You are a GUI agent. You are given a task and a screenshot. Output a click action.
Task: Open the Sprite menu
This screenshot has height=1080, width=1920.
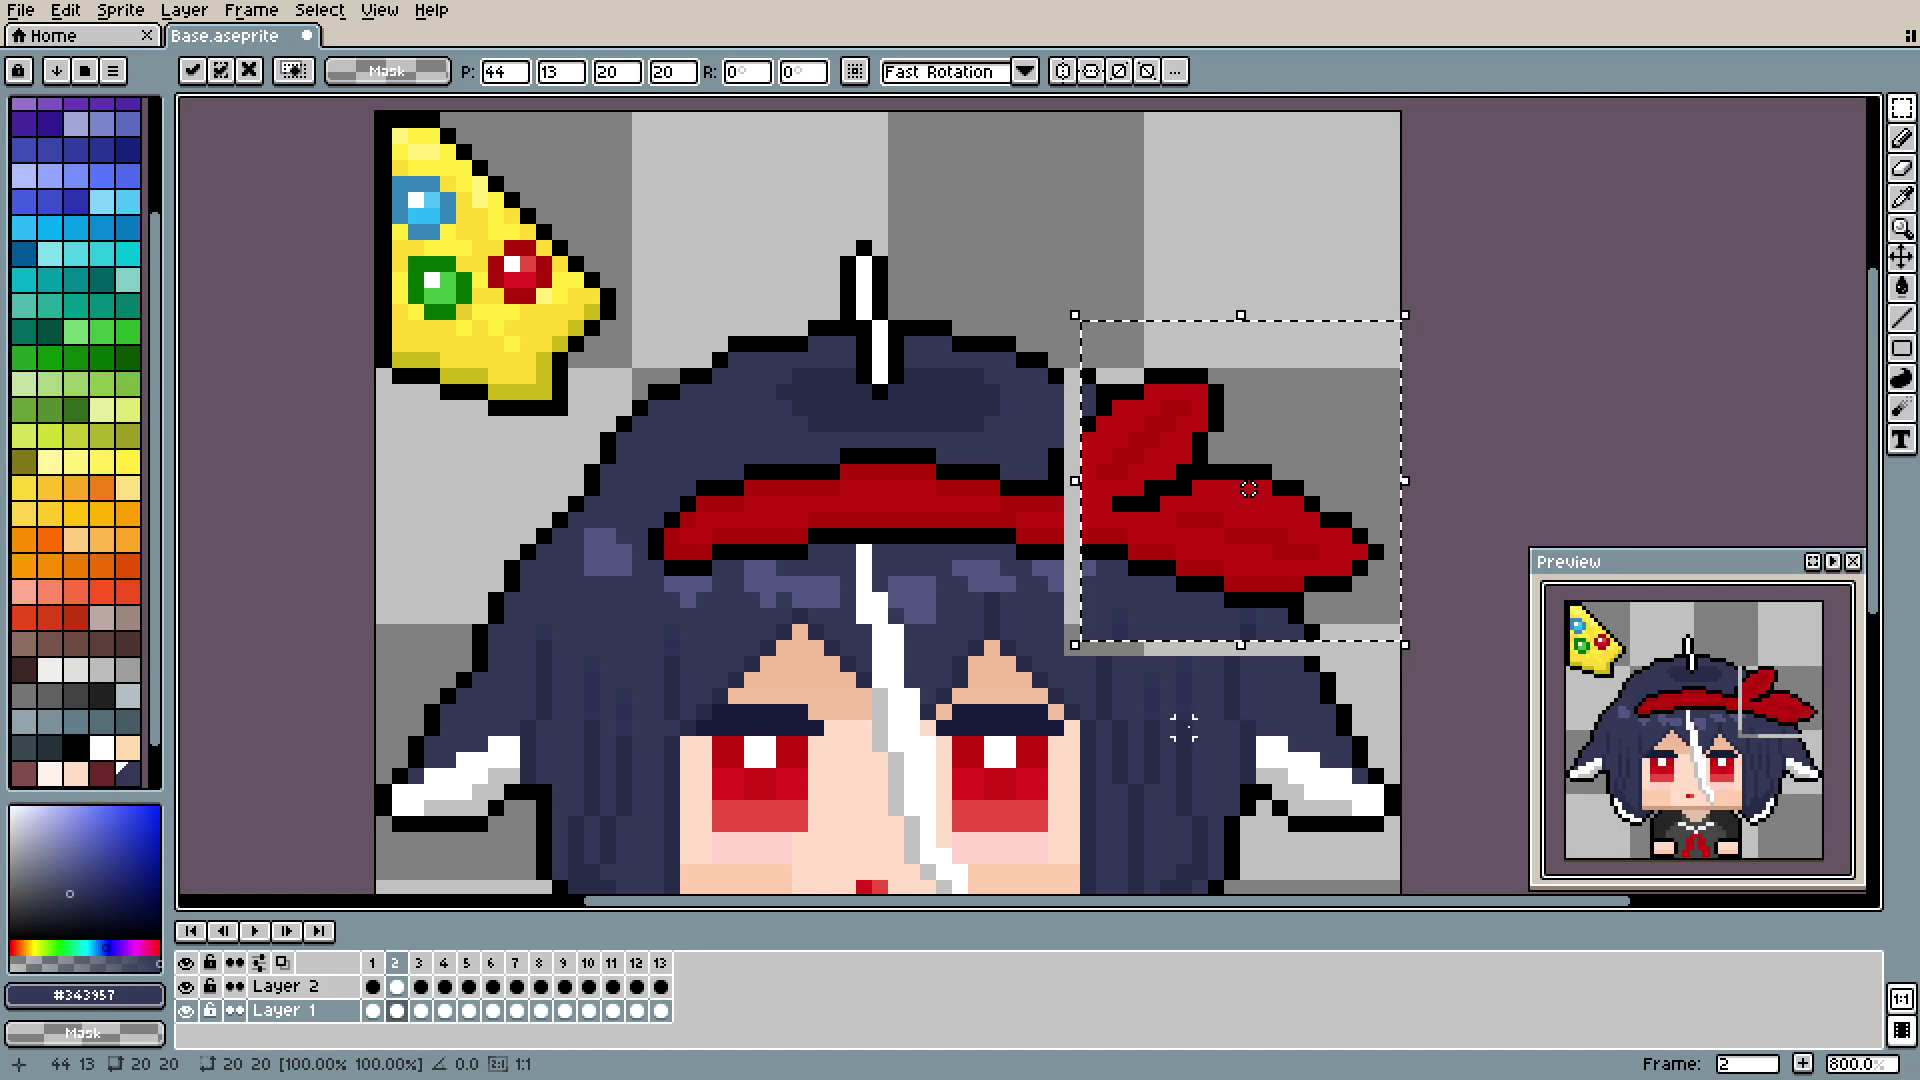click(x=120, y=10)
